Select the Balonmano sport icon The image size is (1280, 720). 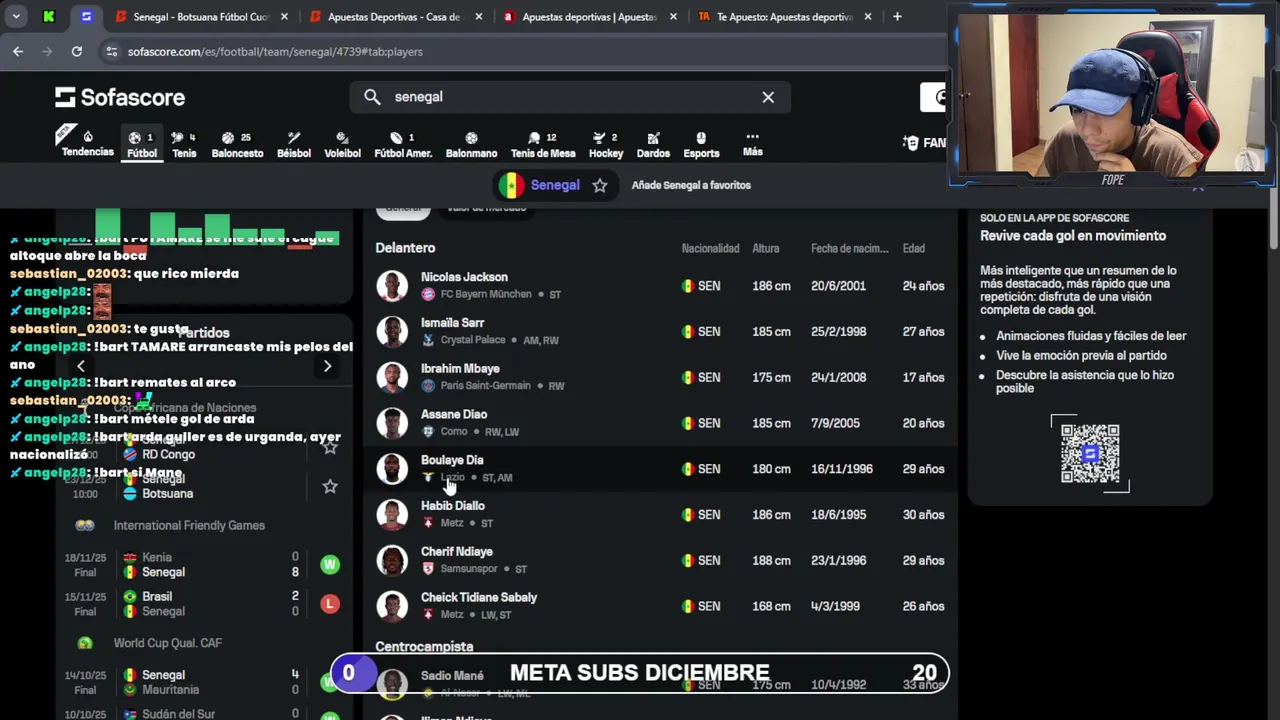[x=471, y=144]
